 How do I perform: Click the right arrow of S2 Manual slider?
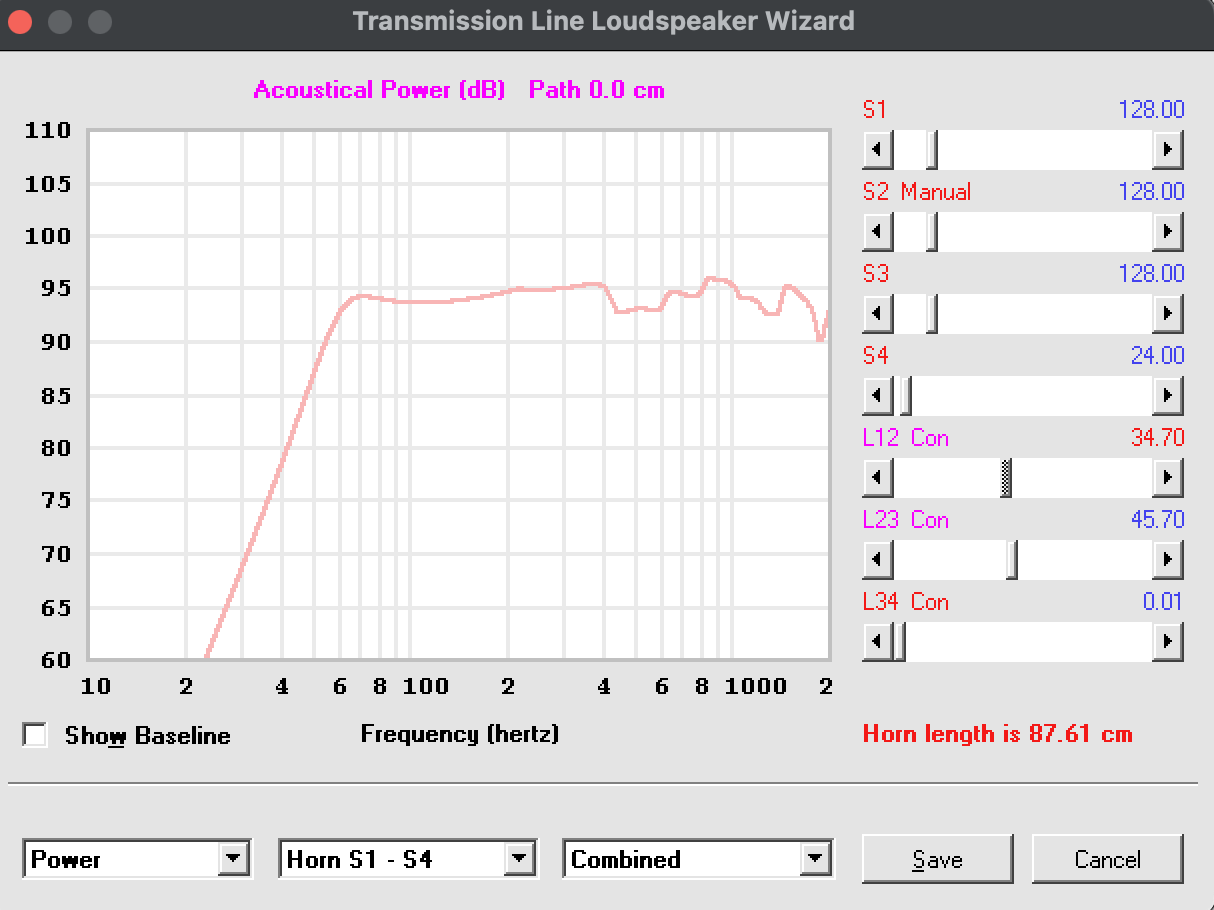pos(1167,233)
